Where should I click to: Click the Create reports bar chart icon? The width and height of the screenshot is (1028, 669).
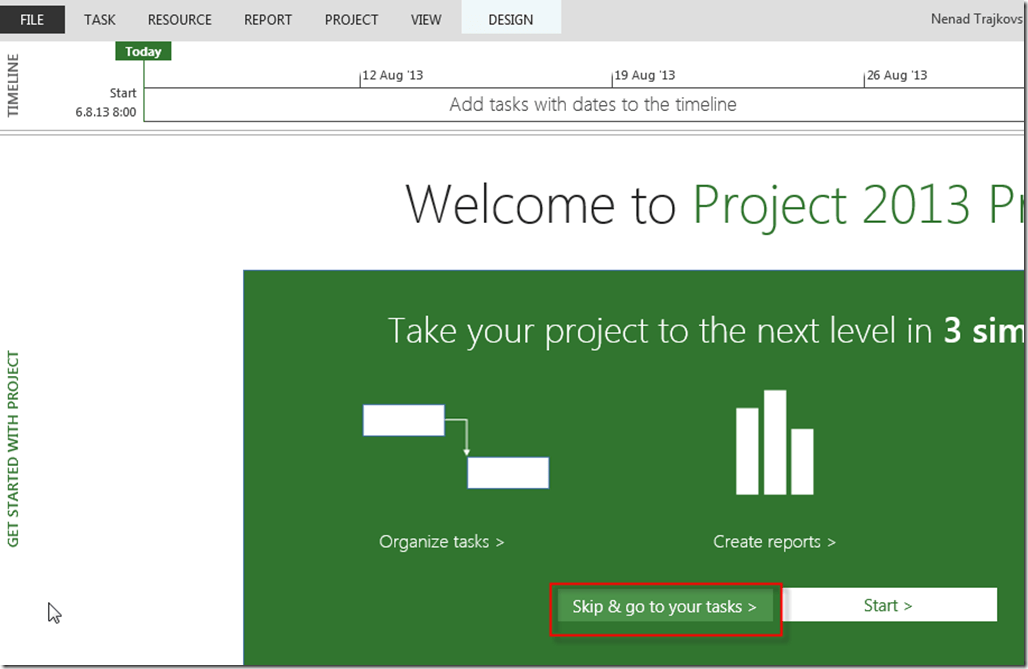click(774, 442)
